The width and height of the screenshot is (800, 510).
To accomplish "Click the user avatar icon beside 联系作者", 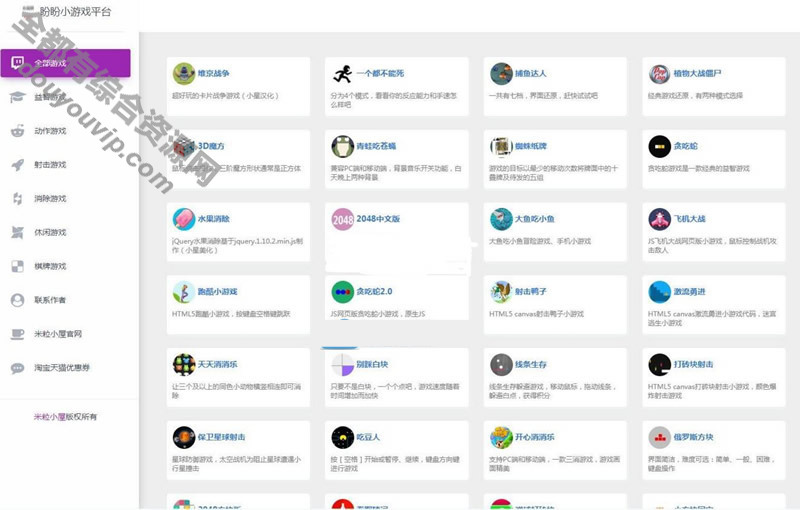I will [17, 300].
